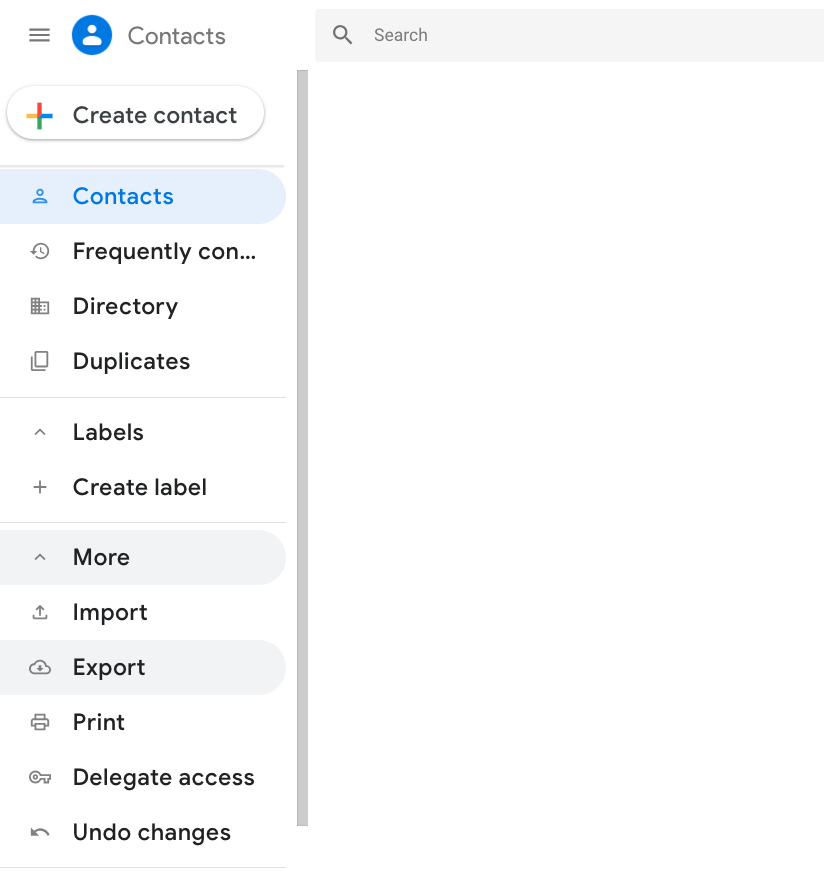Viewport: 824px width, 873px height.
Task: Click the Labels heading text
Action: tap(108, 432)
